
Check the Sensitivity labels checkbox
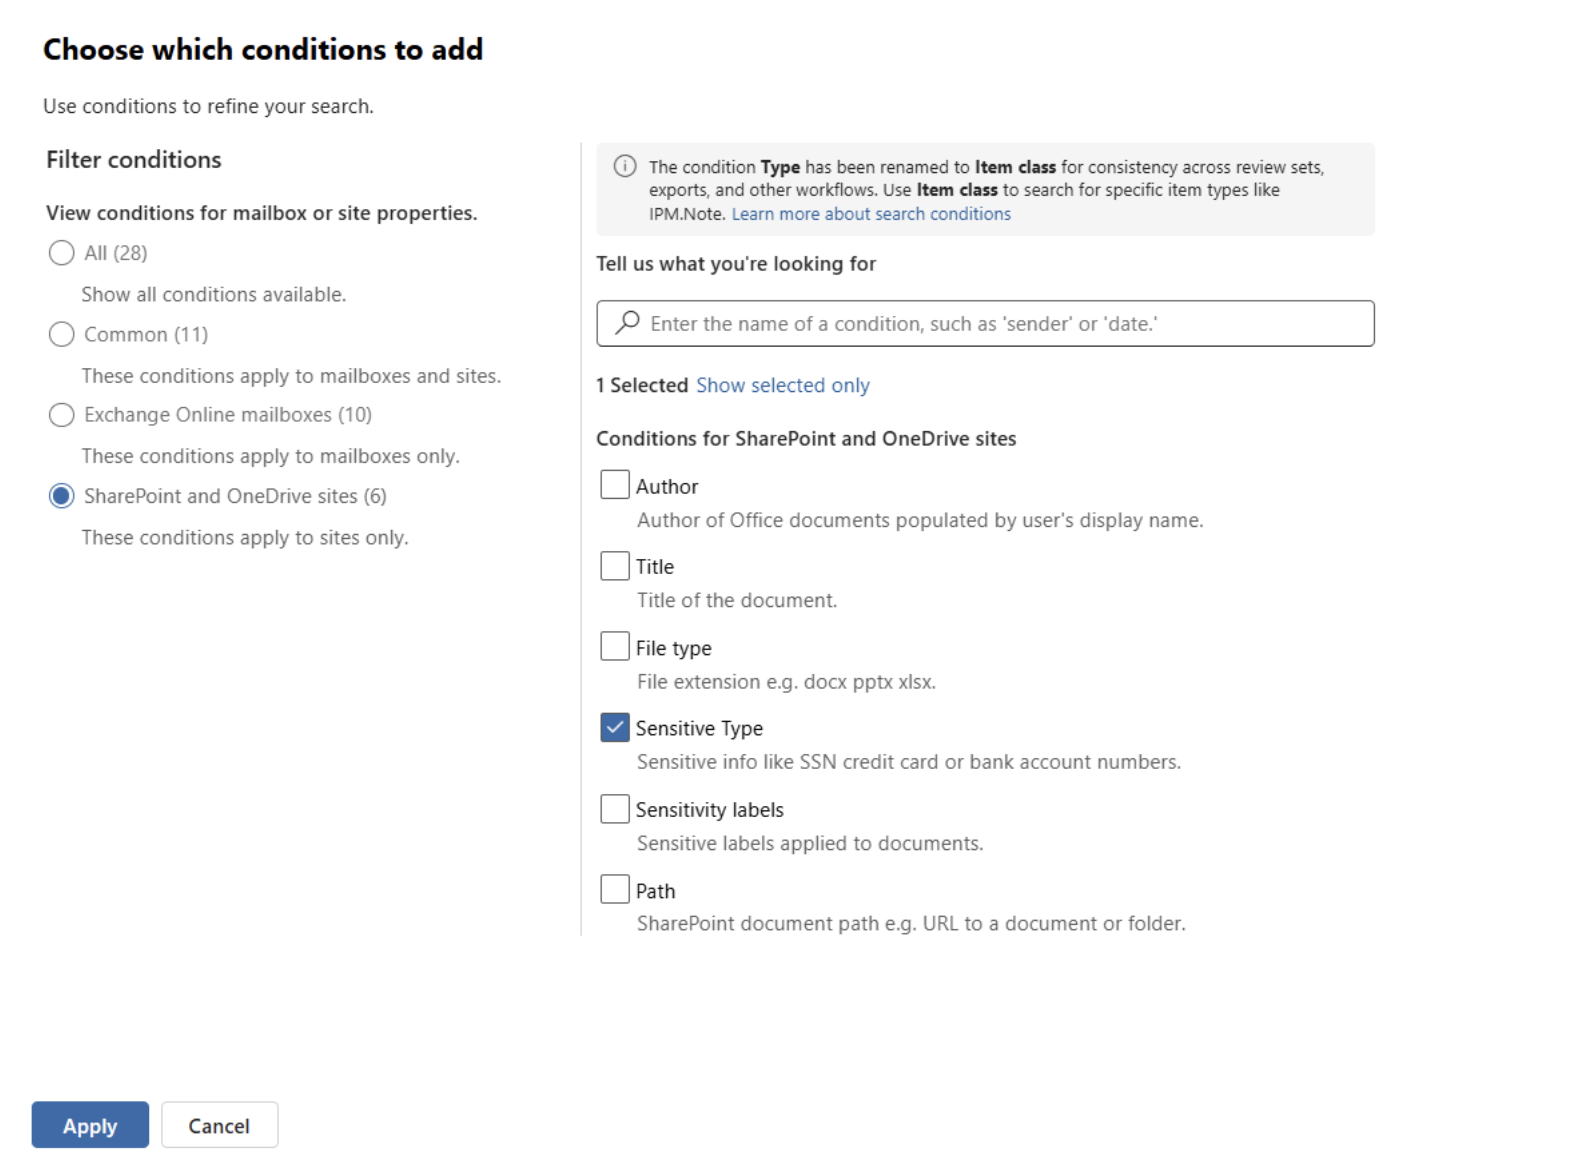(x=615, y=809)
